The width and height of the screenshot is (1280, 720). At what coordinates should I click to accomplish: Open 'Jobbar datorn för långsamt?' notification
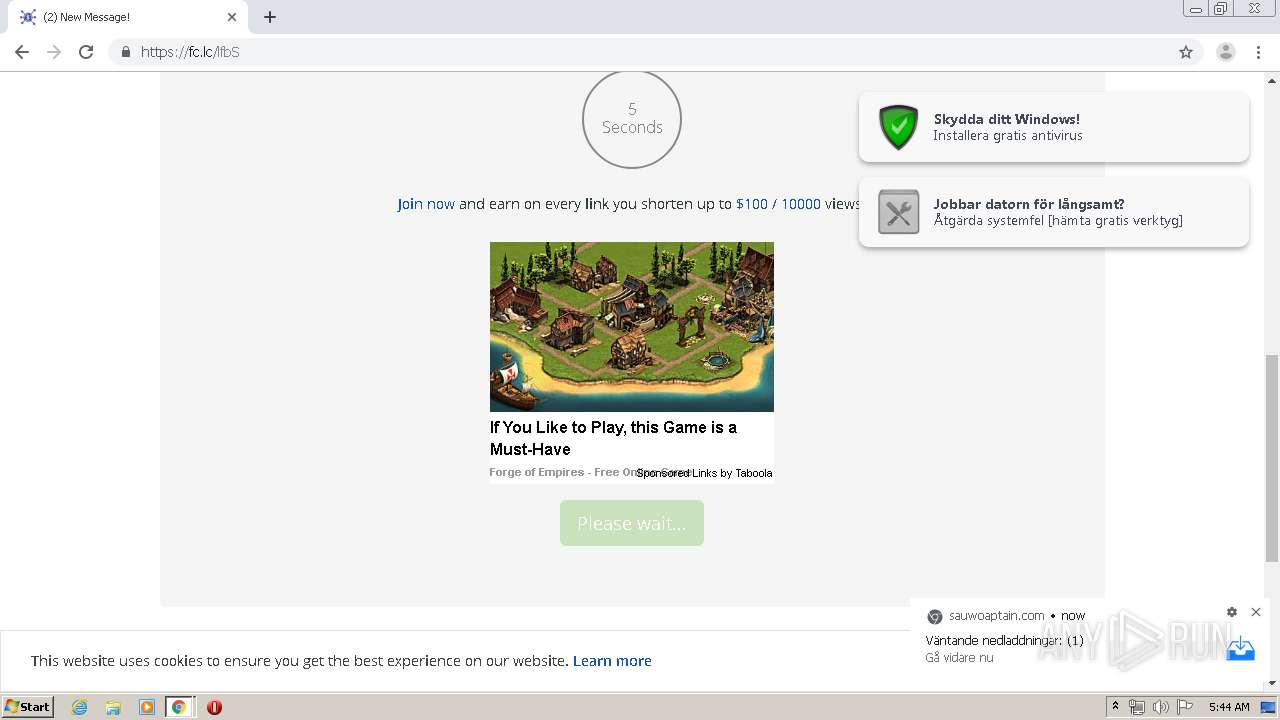[1054, 212]
